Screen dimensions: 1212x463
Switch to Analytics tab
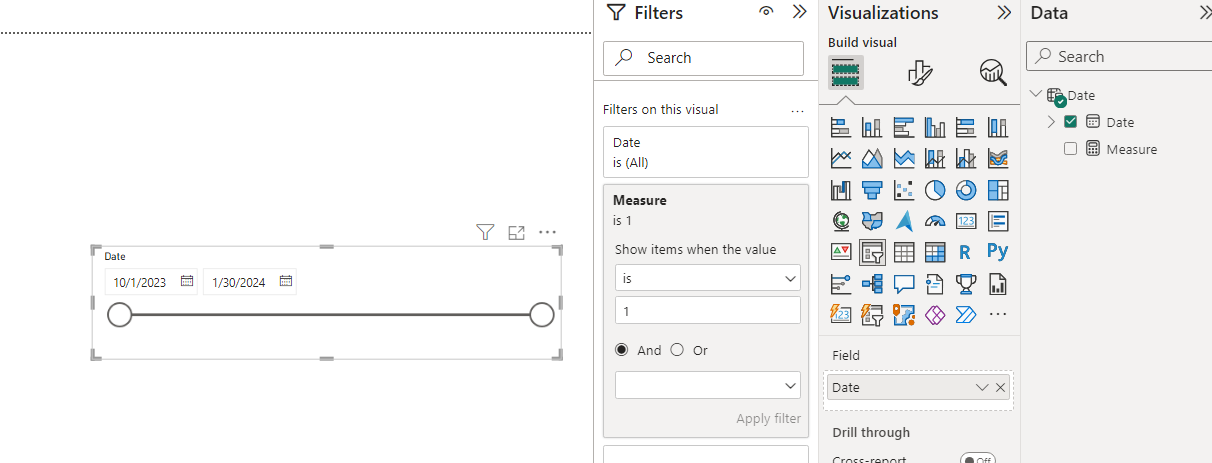(x=993, y=72)
